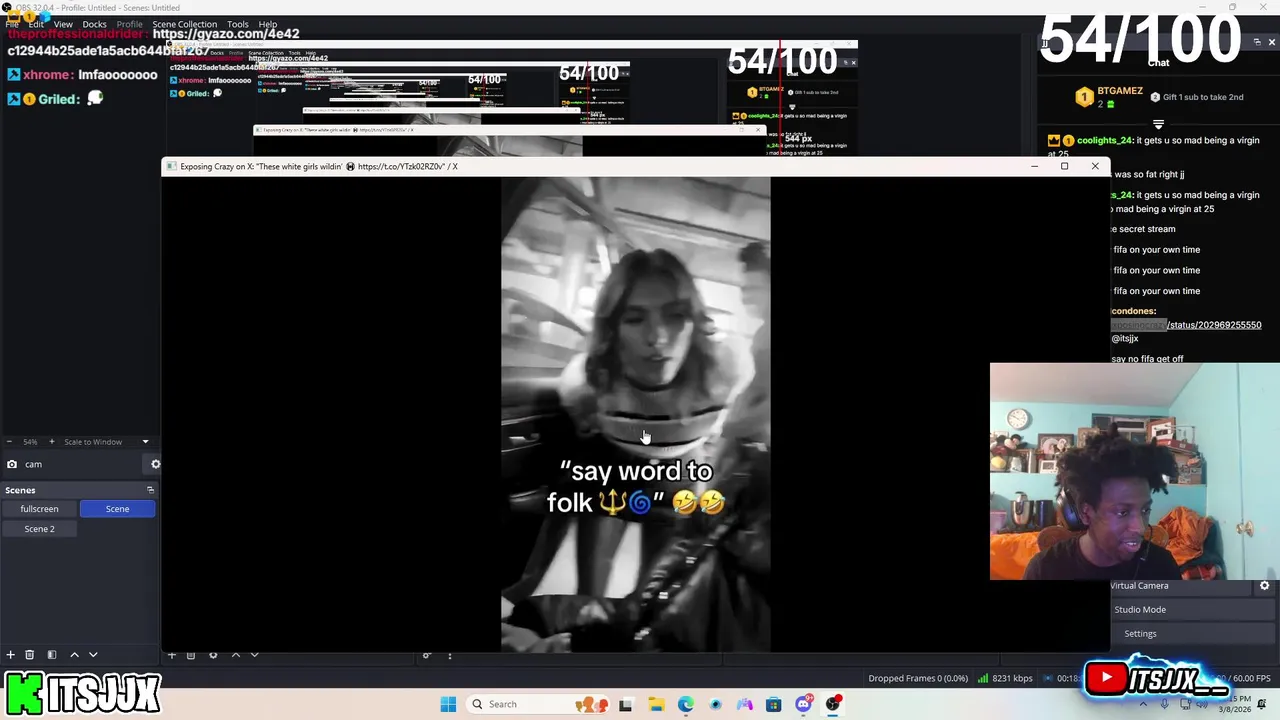Expand the chat leaderboard chevron
Viewport: 1280px width, 720px height.
(x=1158, y=125)
